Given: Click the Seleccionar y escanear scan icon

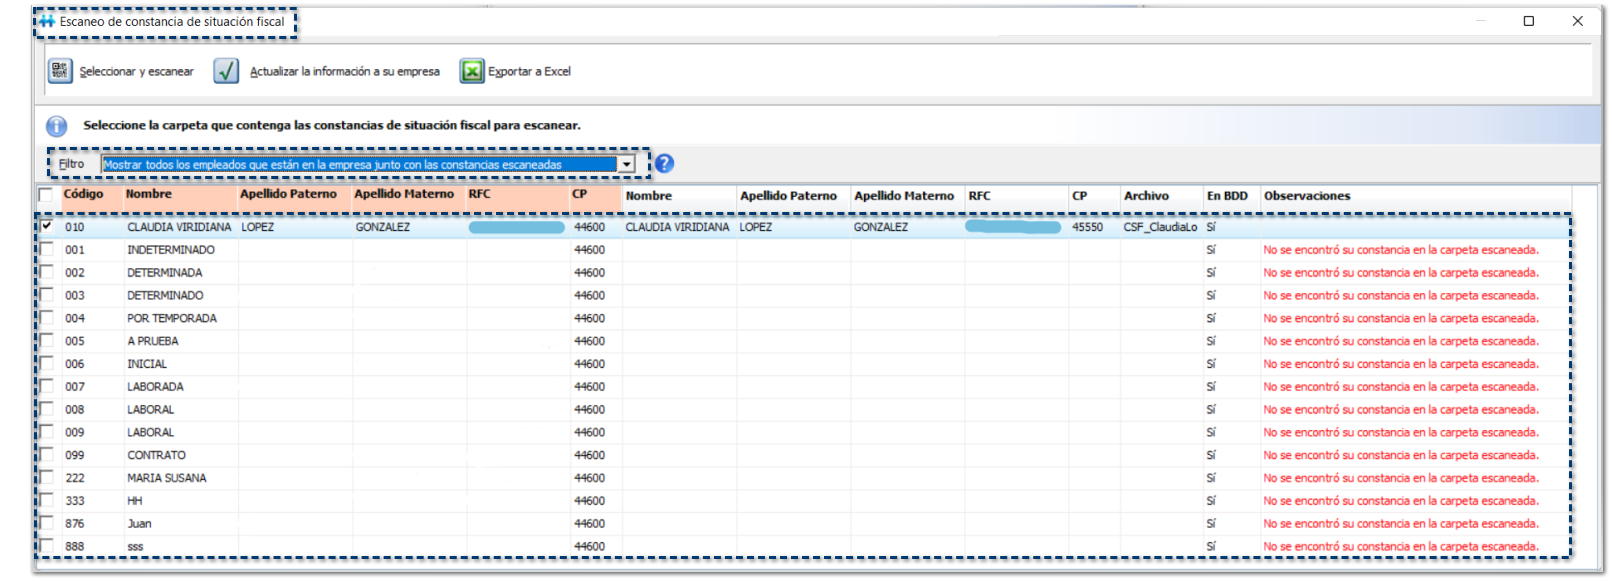Looking at the screenshot, I should point(59,71).
